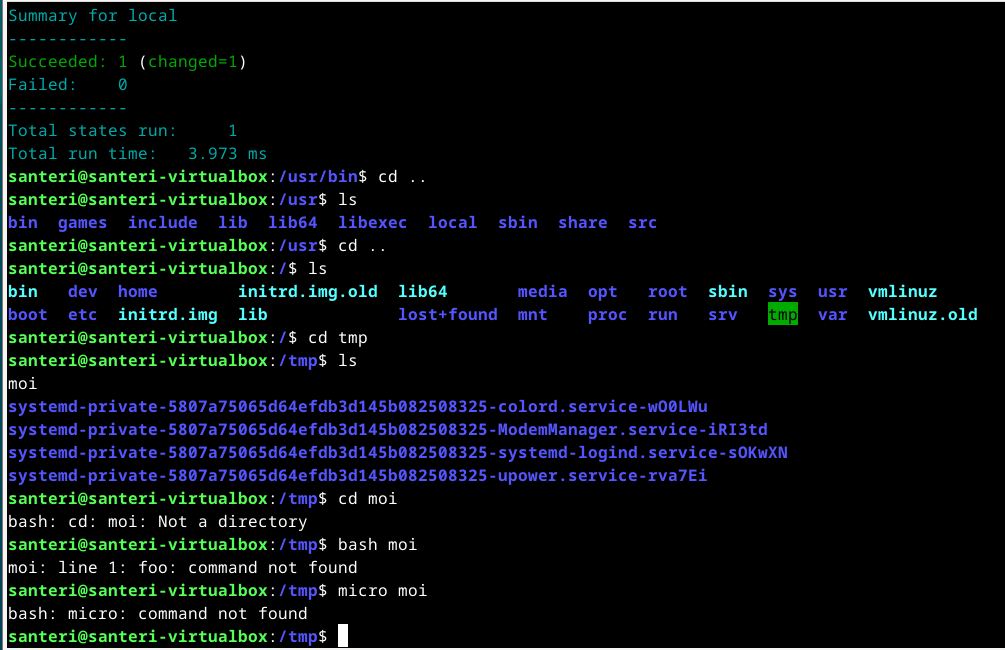1005x650 pixels.
Task: Click the 'Summary for local' heading text
Action: 92,16
